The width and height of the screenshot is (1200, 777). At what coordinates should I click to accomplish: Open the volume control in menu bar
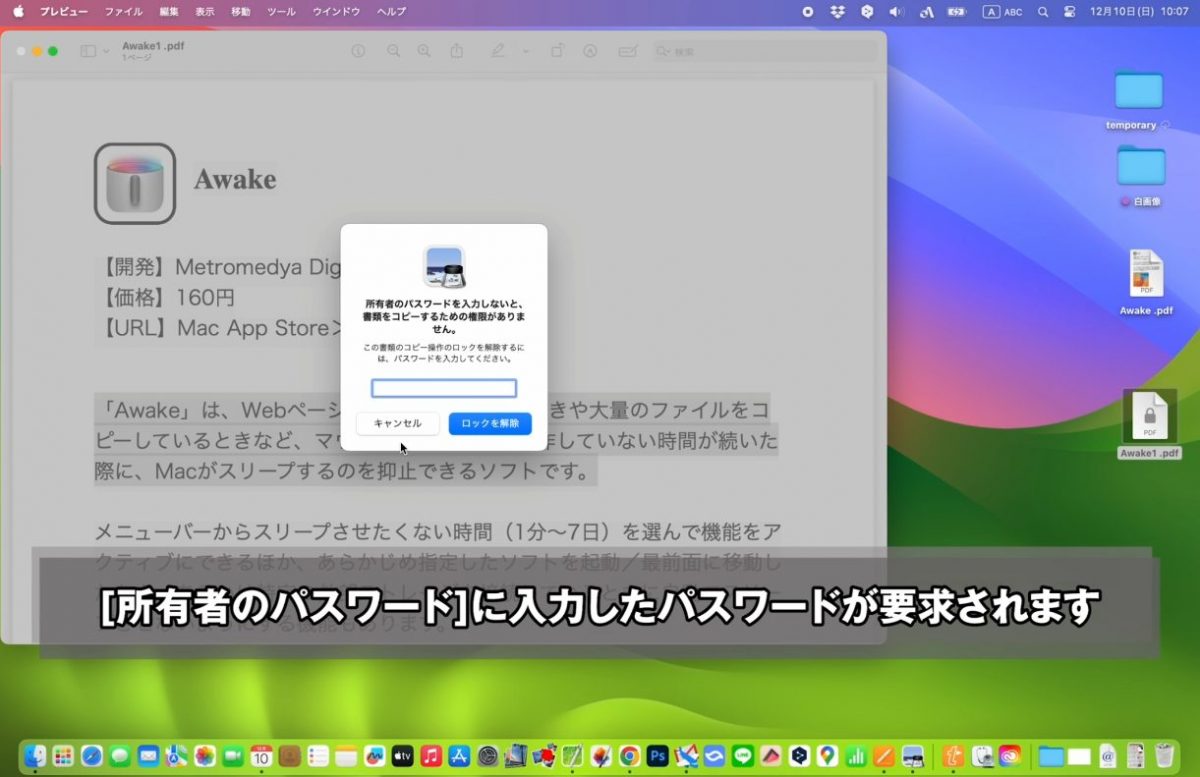896,11
